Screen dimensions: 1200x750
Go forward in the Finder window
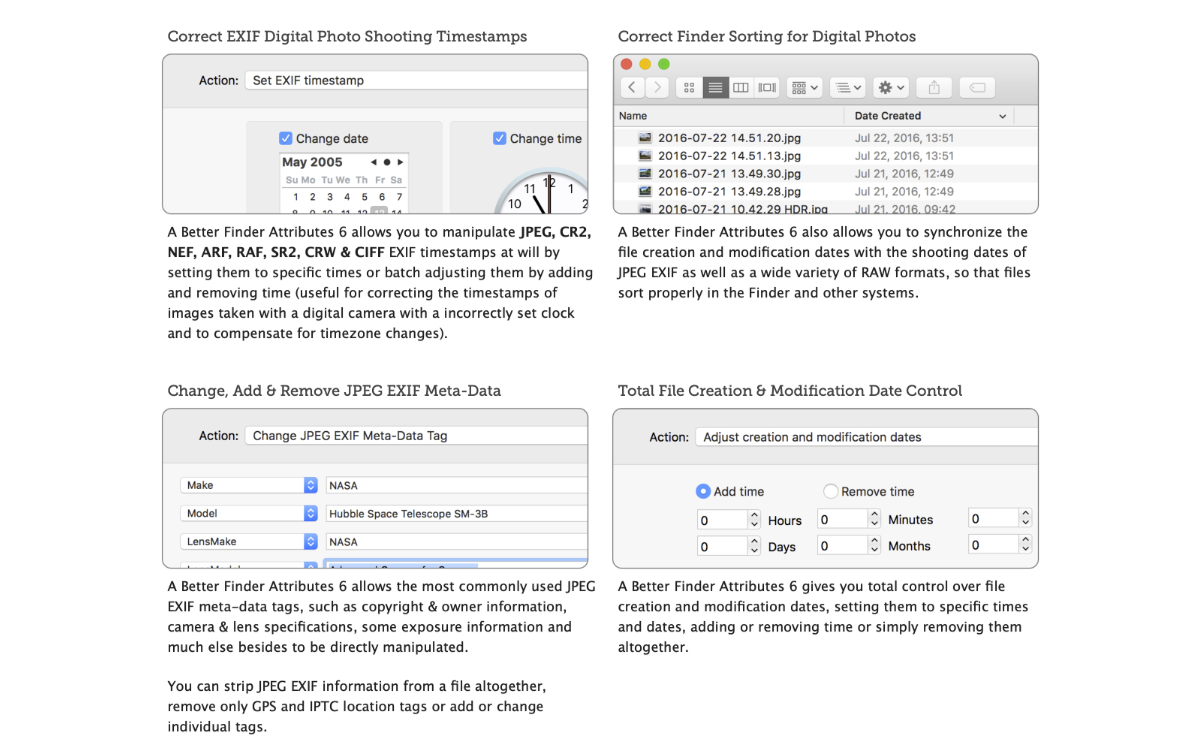pyautogui.click(x=657, y=88)
